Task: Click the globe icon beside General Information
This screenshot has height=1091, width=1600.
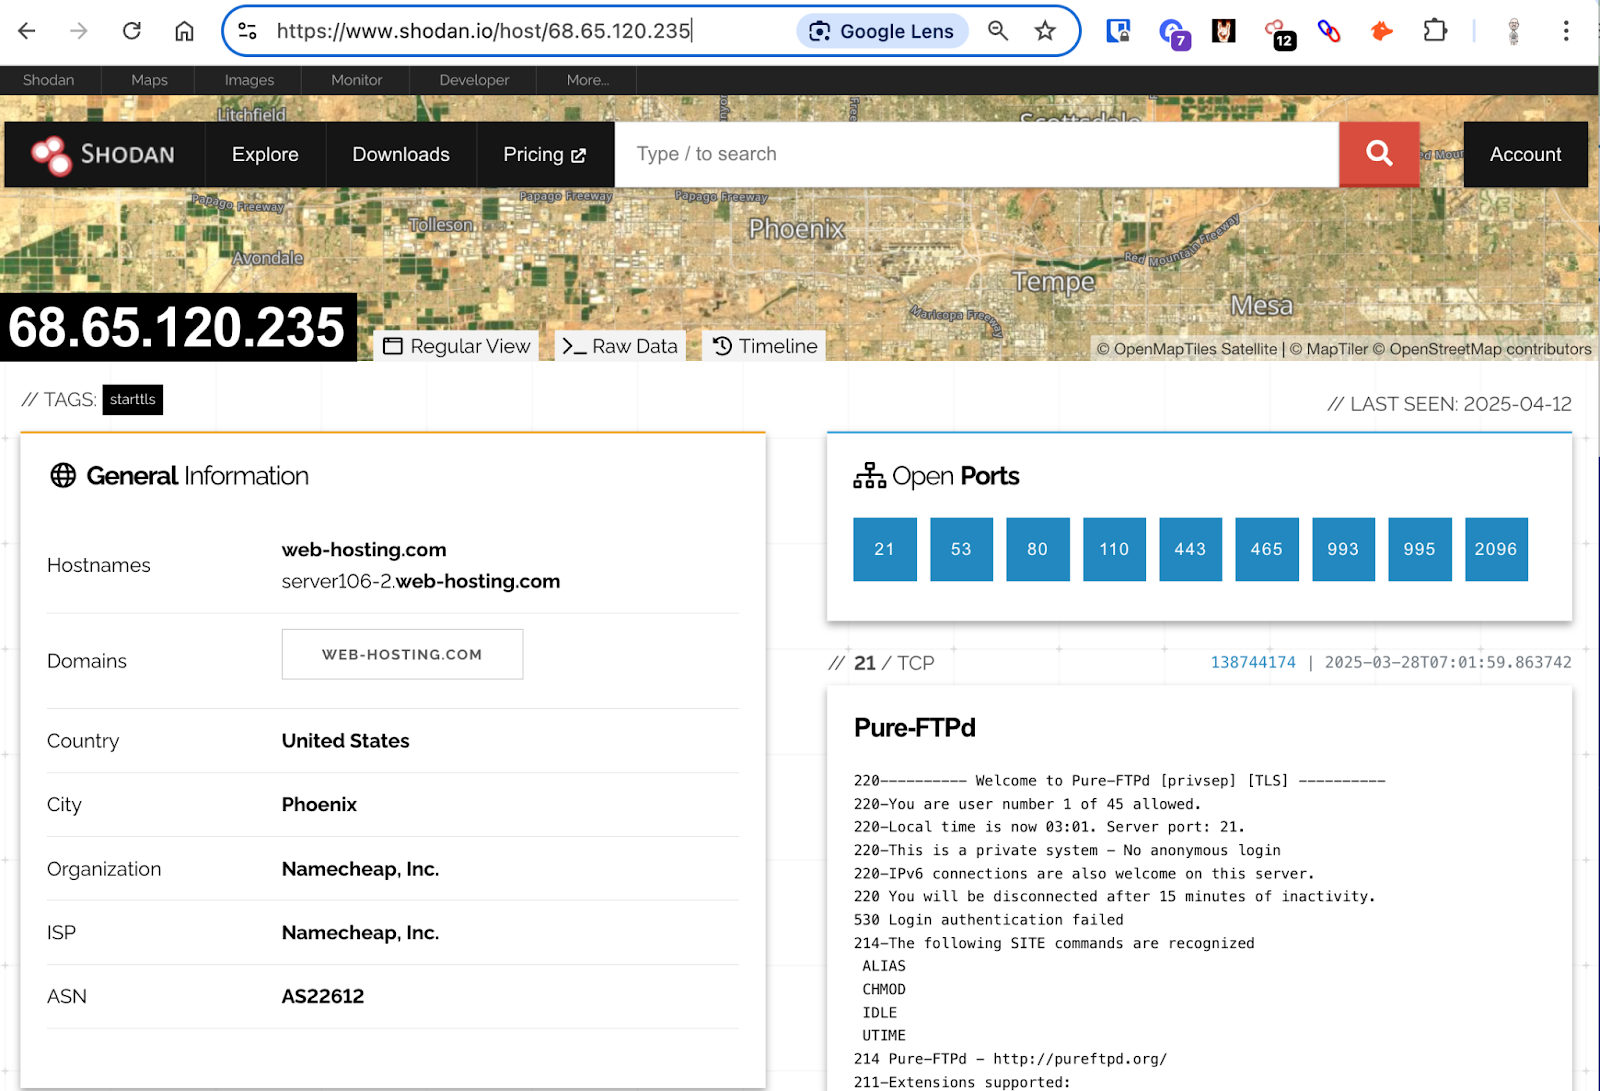Action: click(63, 475)
